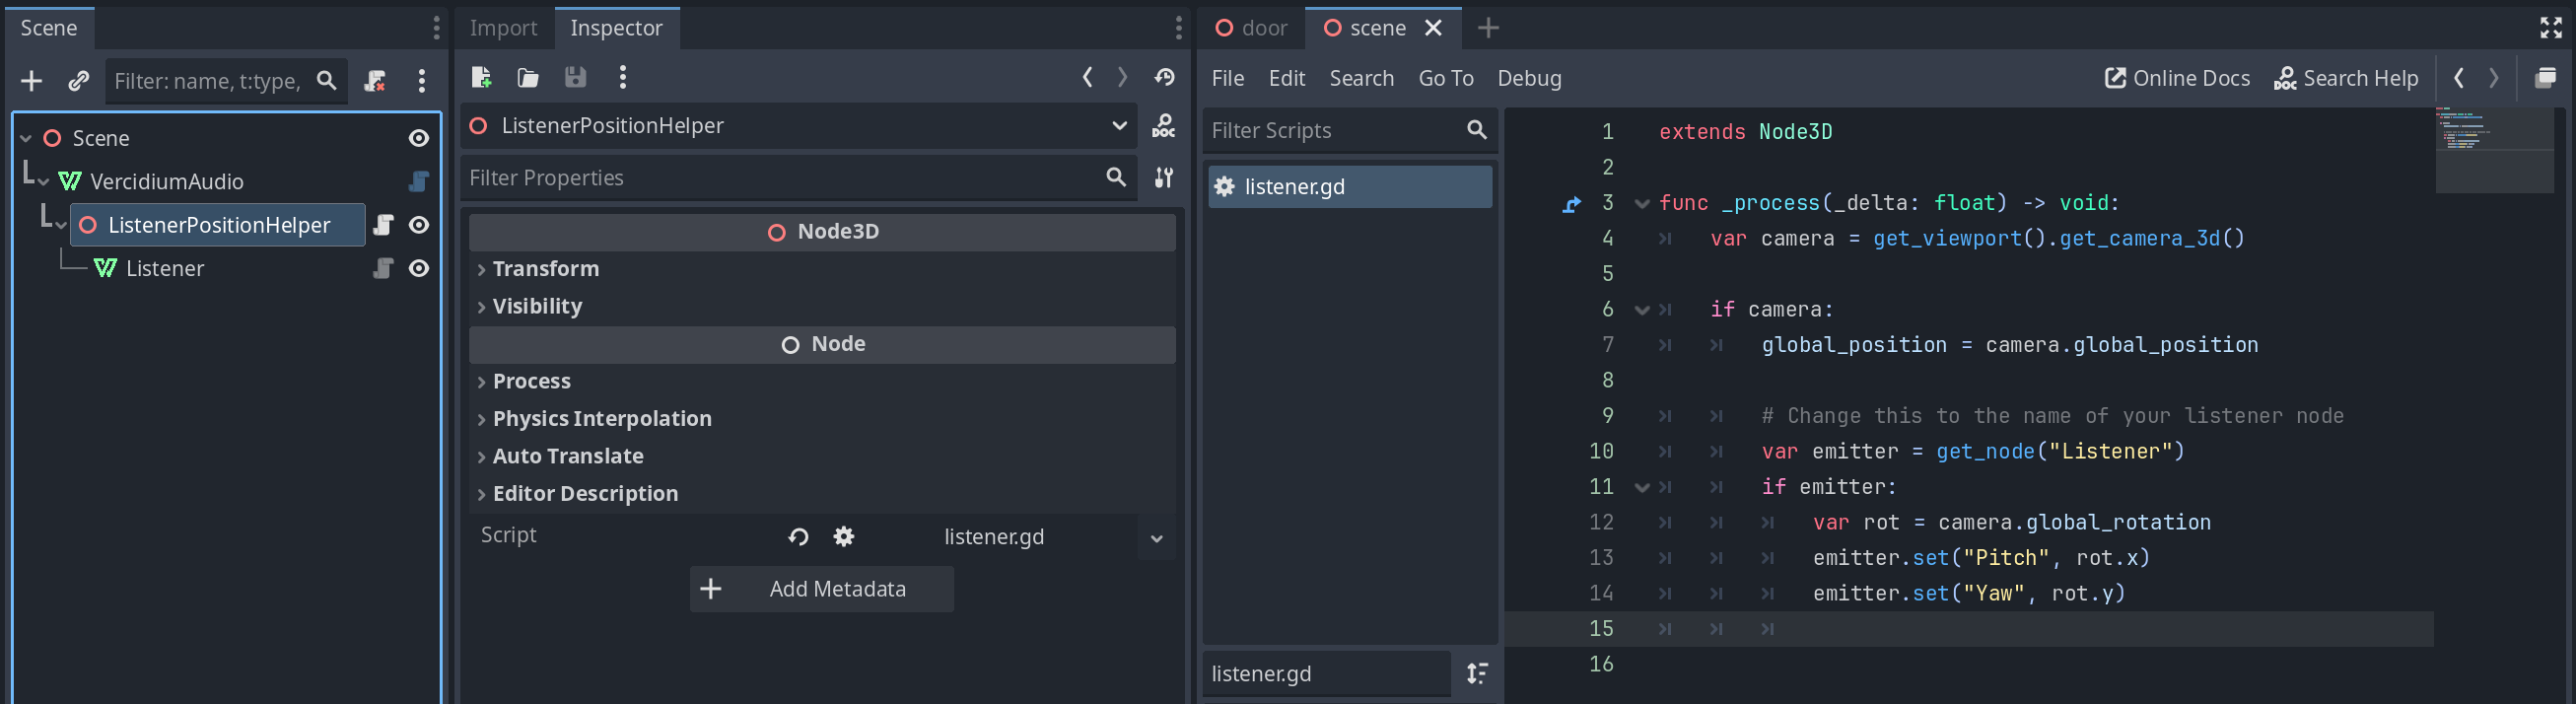2576x704 pixels.
Task: Open Listener node script icon
Action: click(383, 268)
